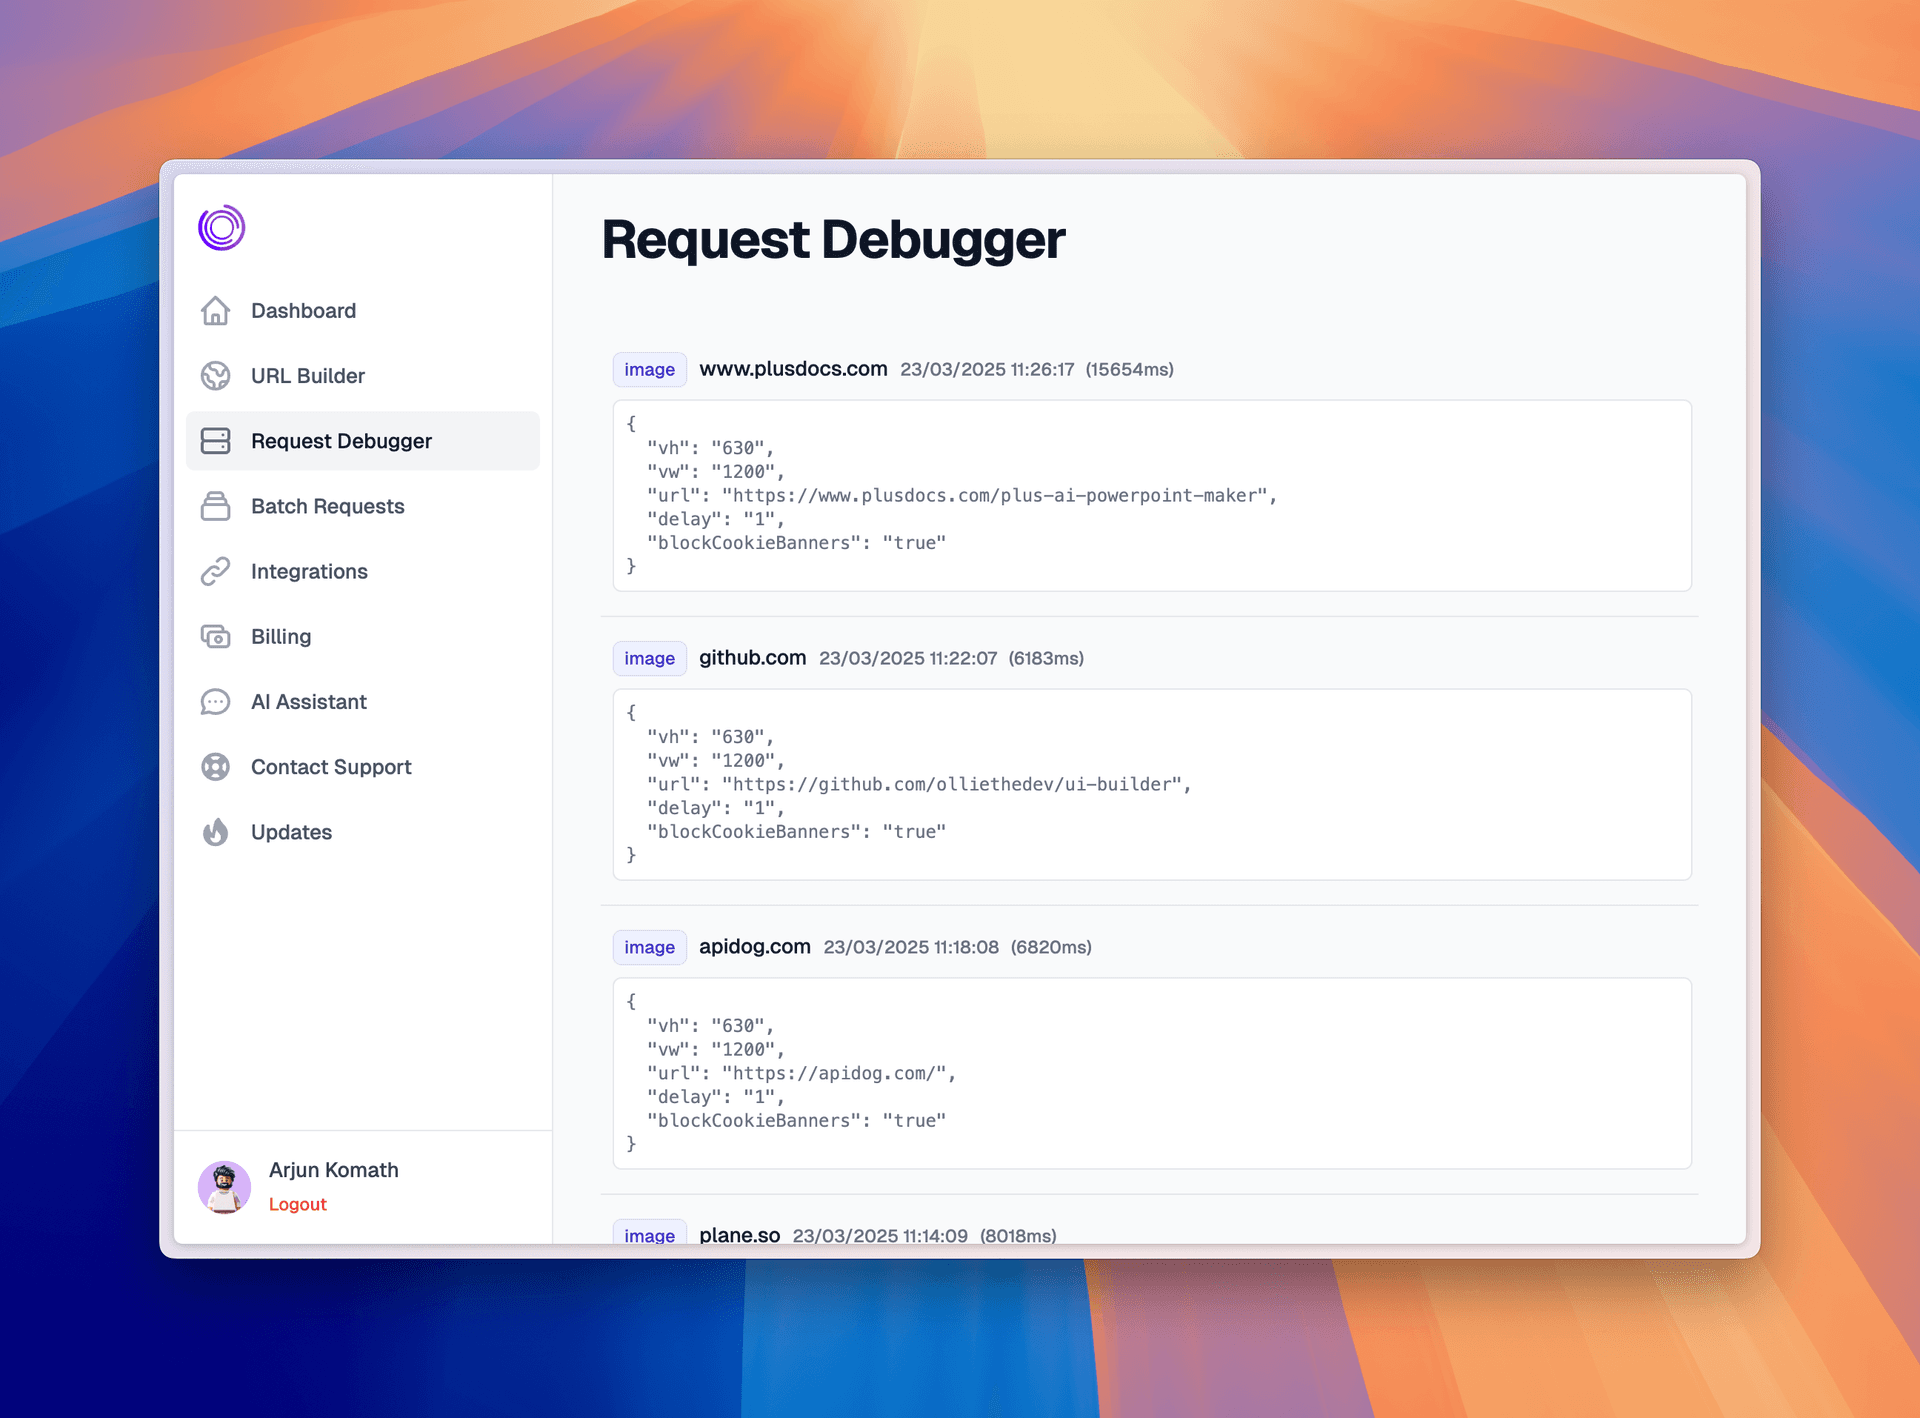This screenshot has height=1418, width=1920.
Task: Click the URL Builder globe icon
Action: tap(215, 376)
